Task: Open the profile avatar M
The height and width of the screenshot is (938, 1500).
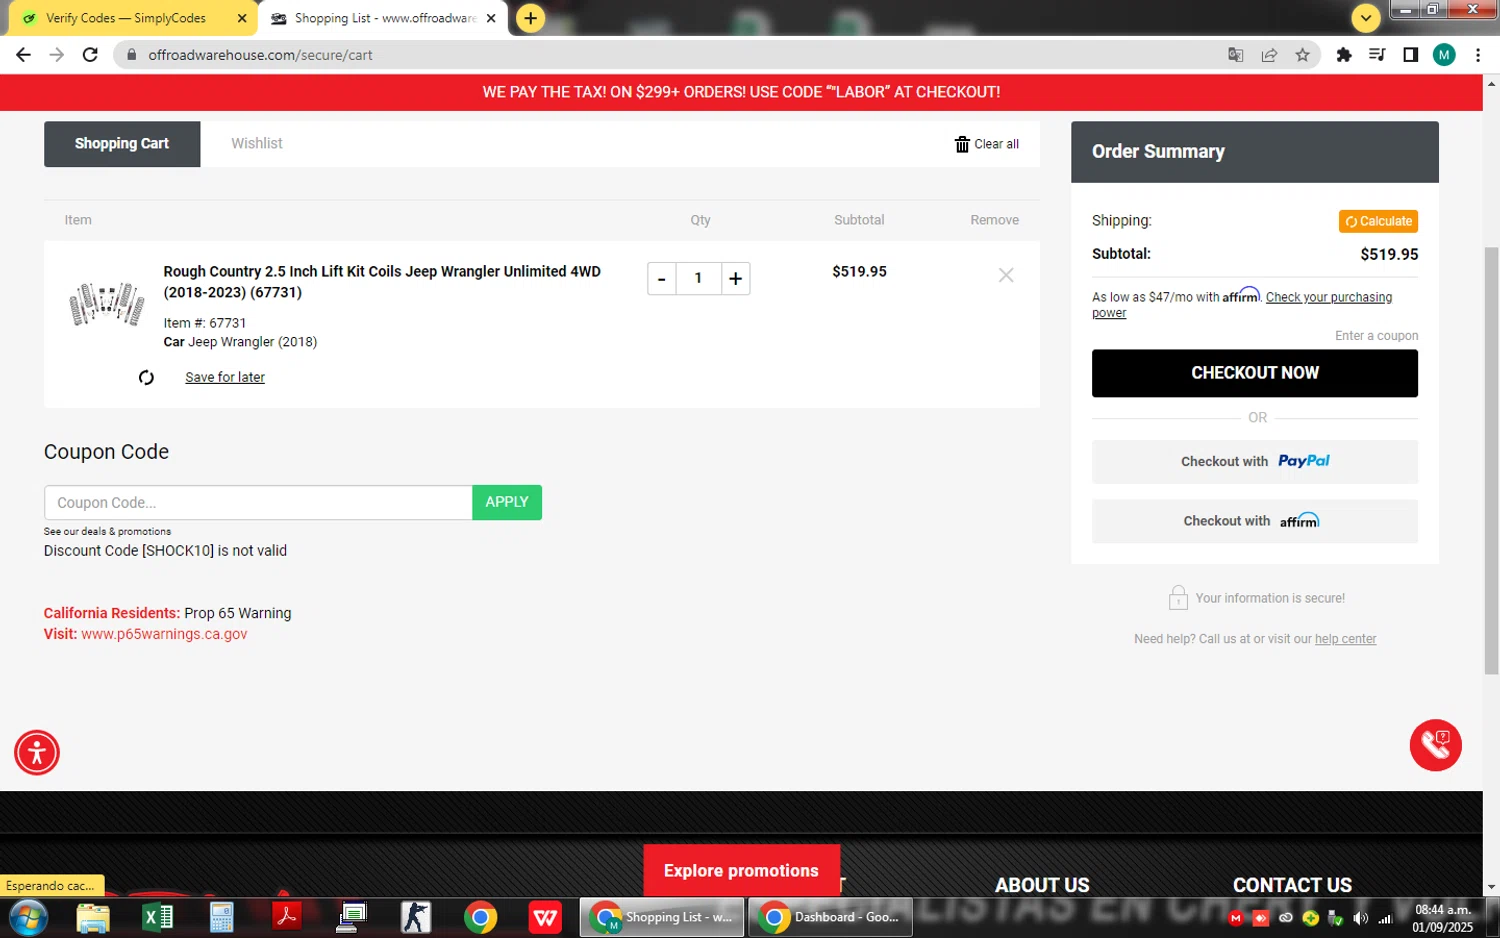Action: click(1443, 55)
